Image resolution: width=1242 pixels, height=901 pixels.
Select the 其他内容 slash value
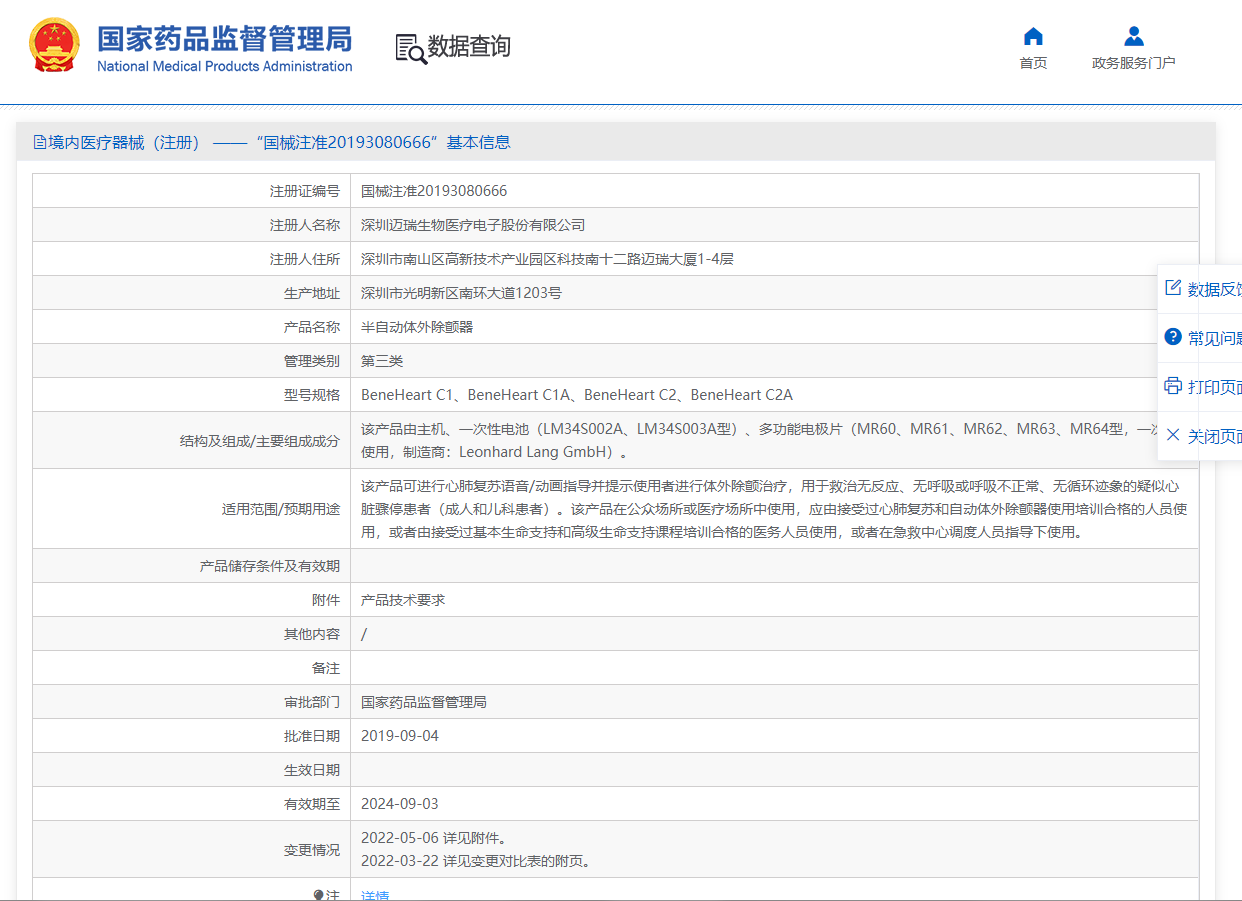(x=364, y=634)
